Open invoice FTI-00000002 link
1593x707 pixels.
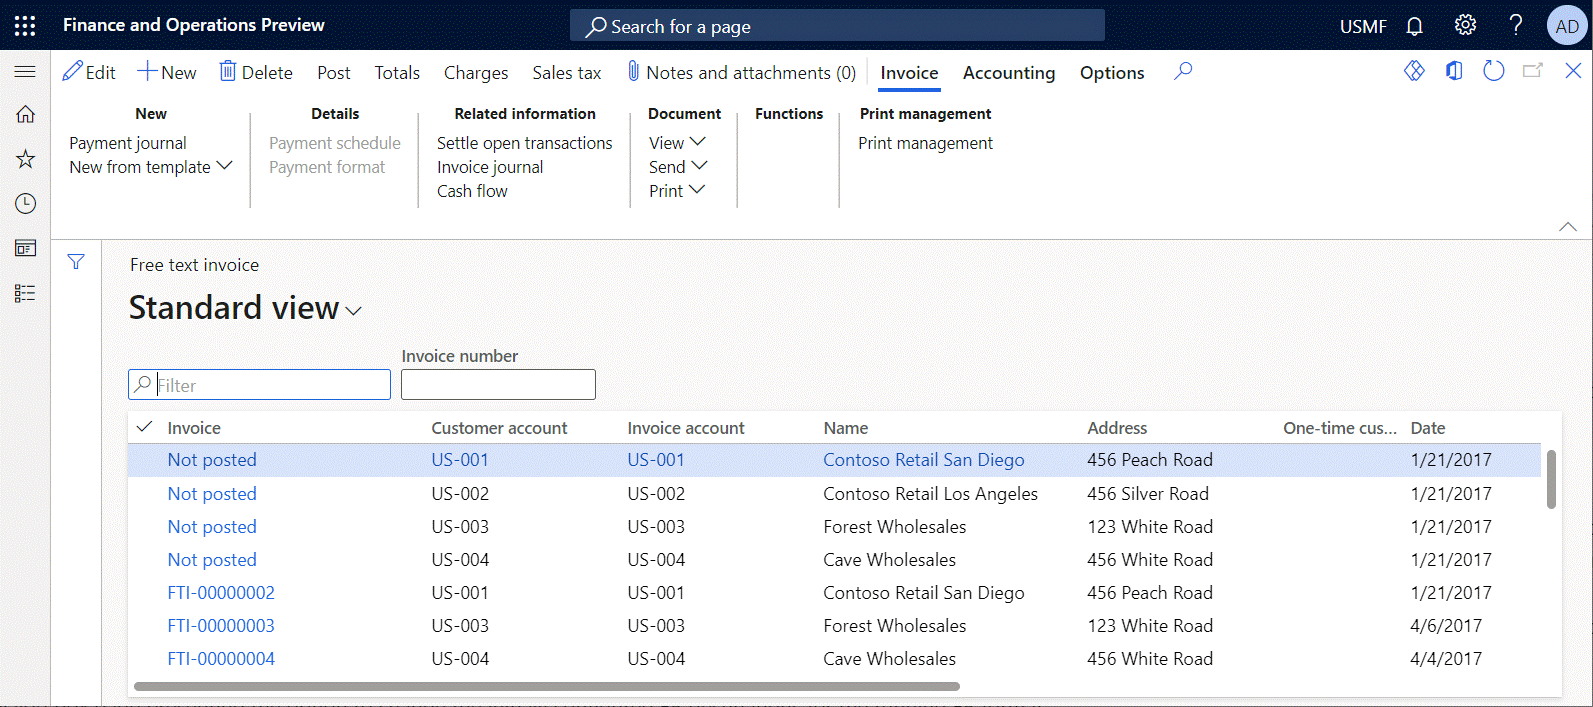pyautogui.click(x=221, y=593)
